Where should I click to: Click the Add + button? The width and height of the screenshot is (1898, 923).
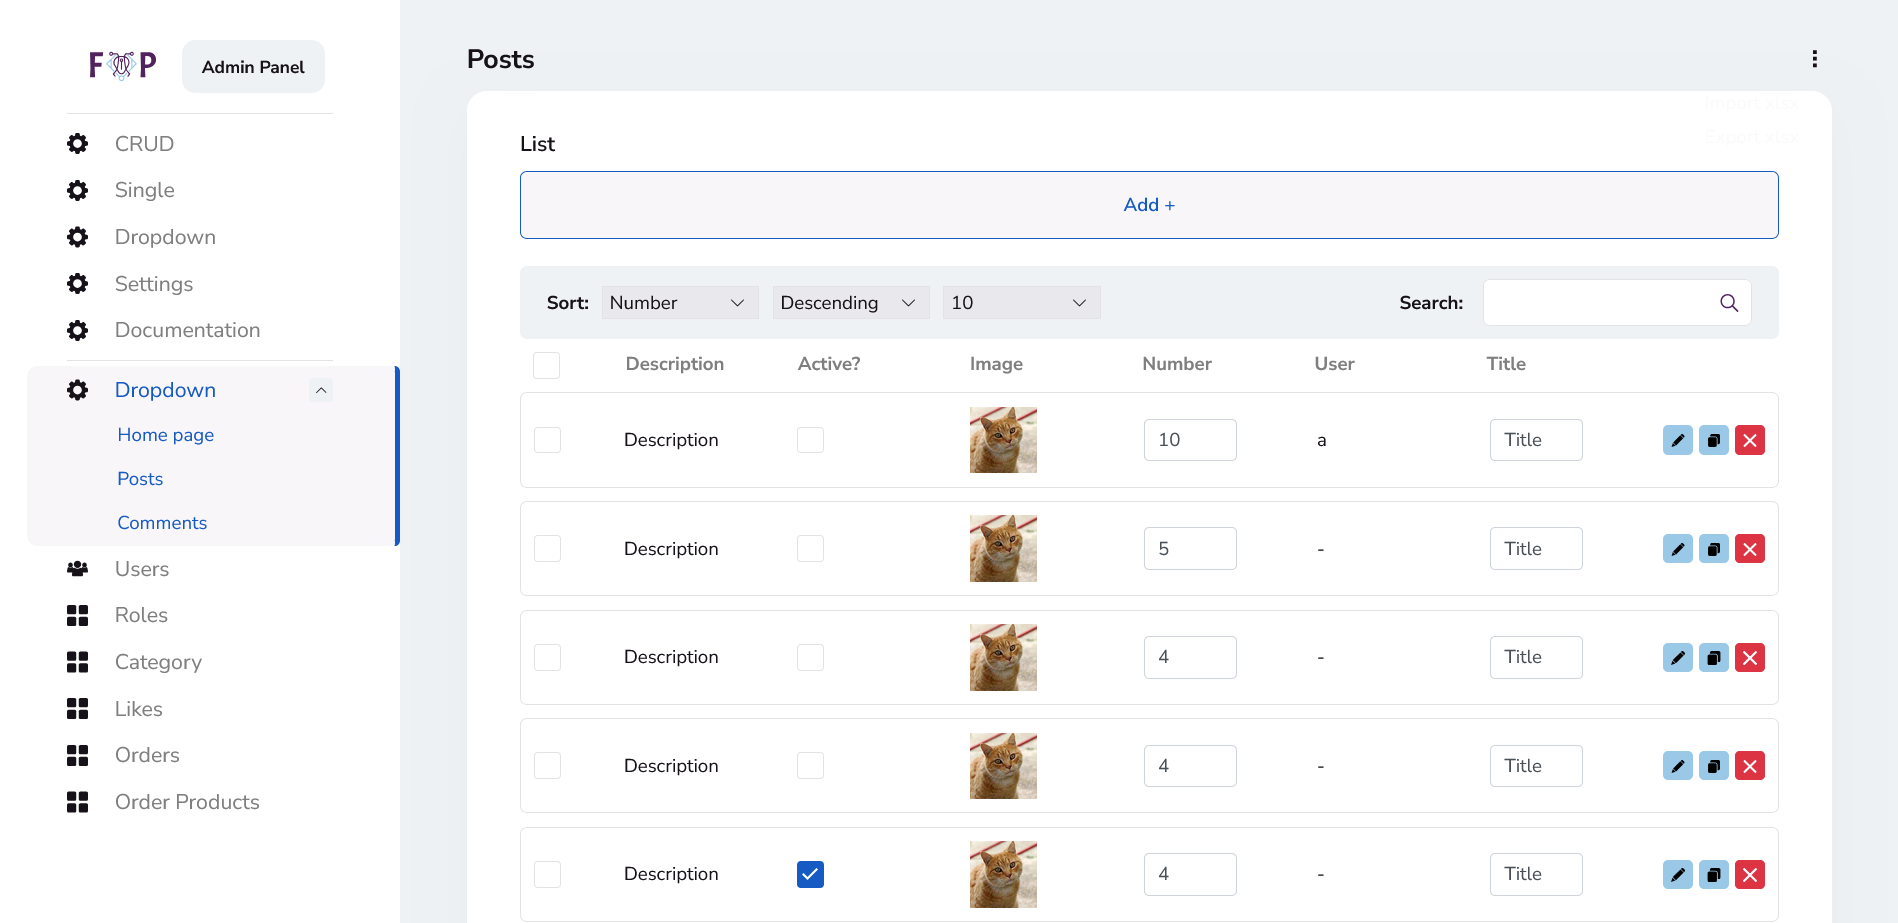tap(1148, 205)
